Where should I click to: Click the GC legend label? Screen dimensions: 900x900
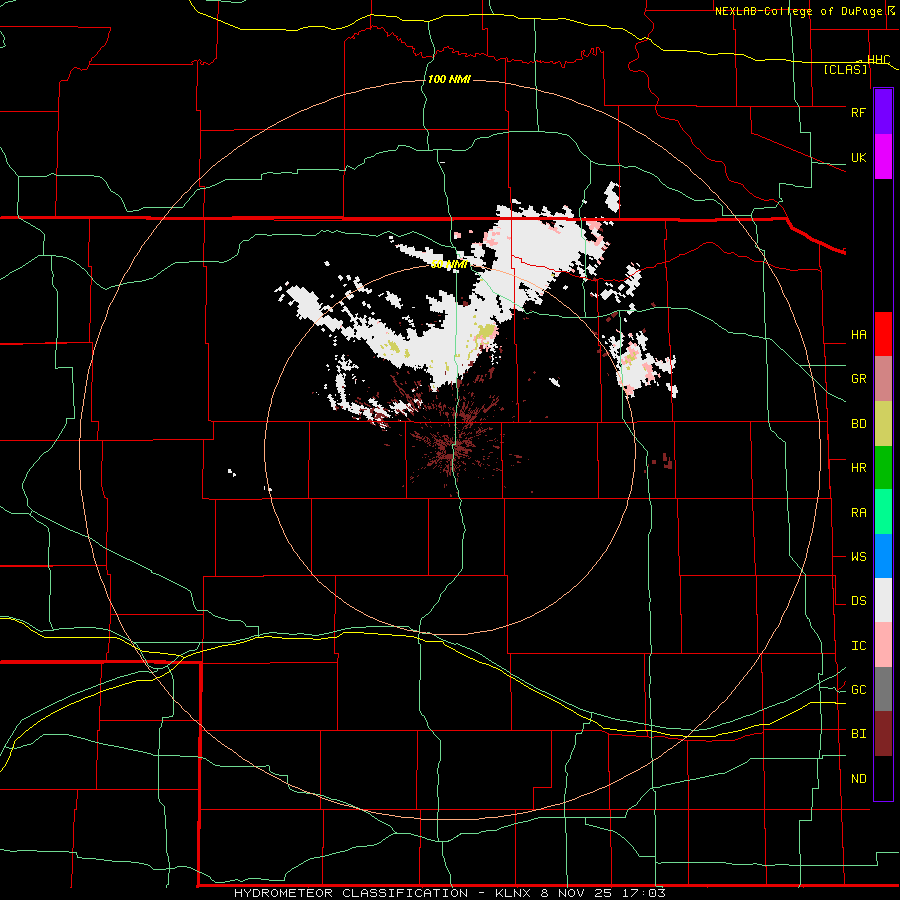pos(858,690)
